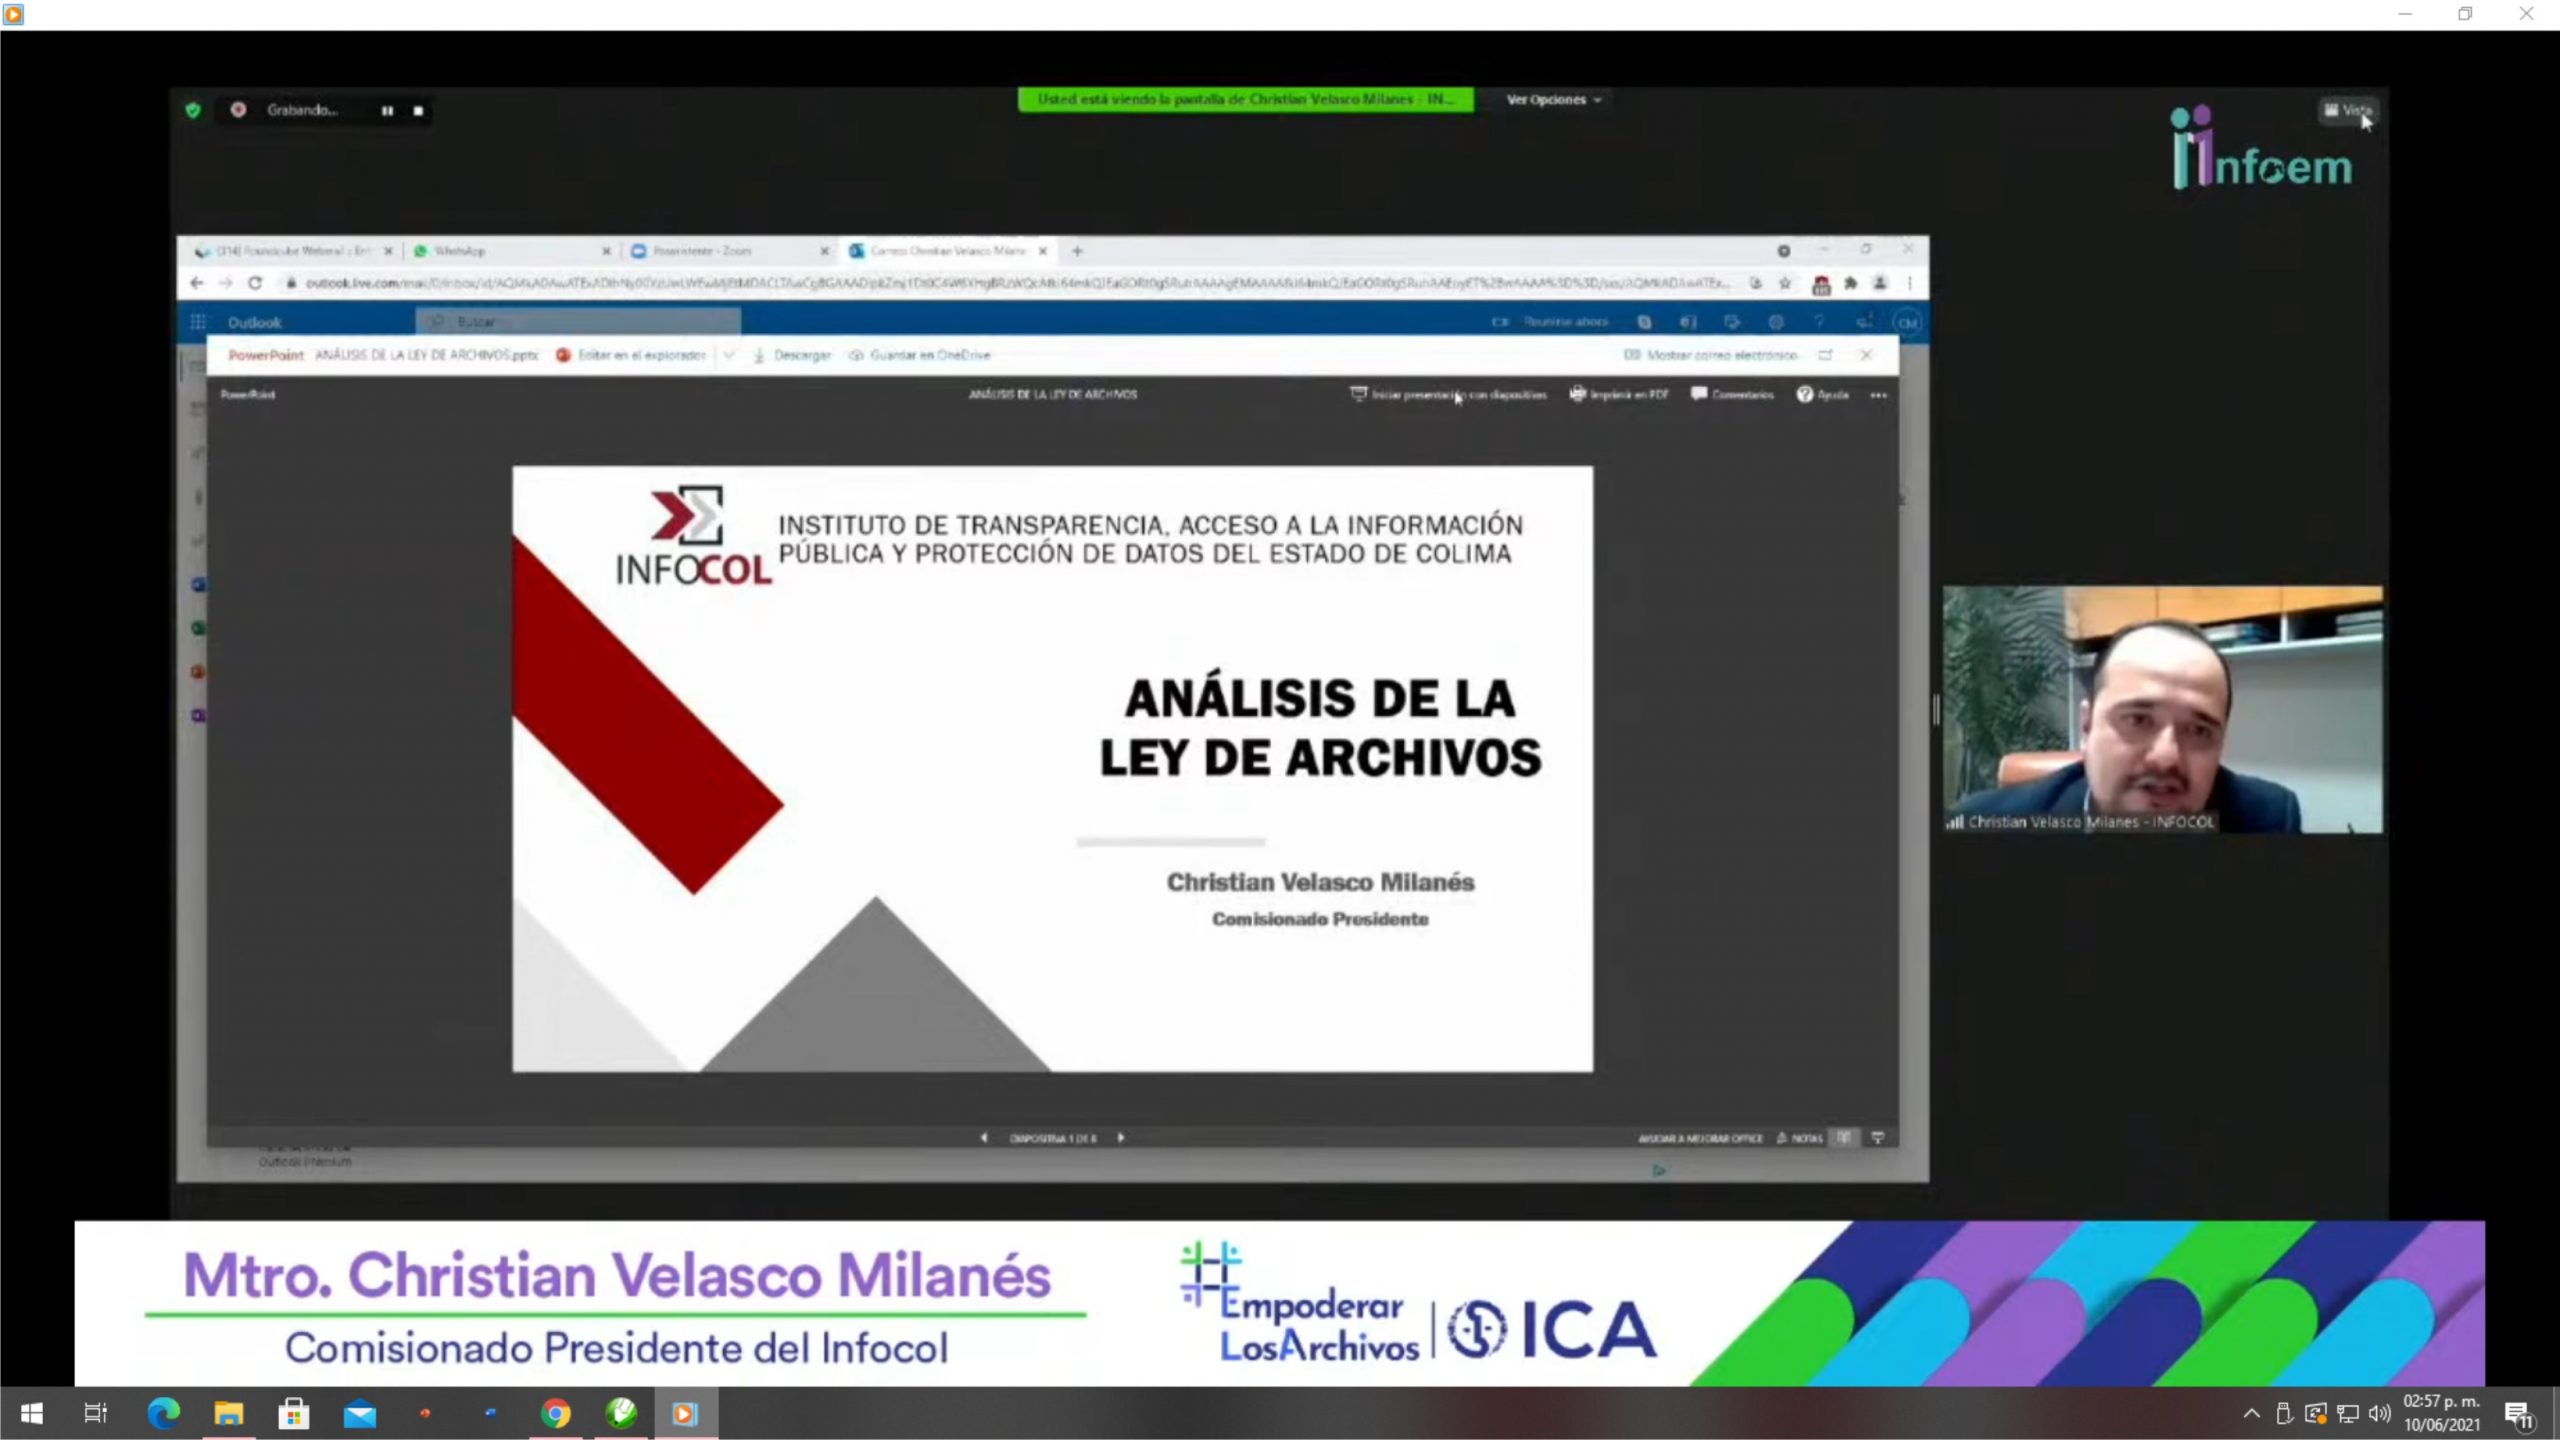Click the Imprimir en PDF printer icon
2560x1440 pixels.
click(1578, 394)
